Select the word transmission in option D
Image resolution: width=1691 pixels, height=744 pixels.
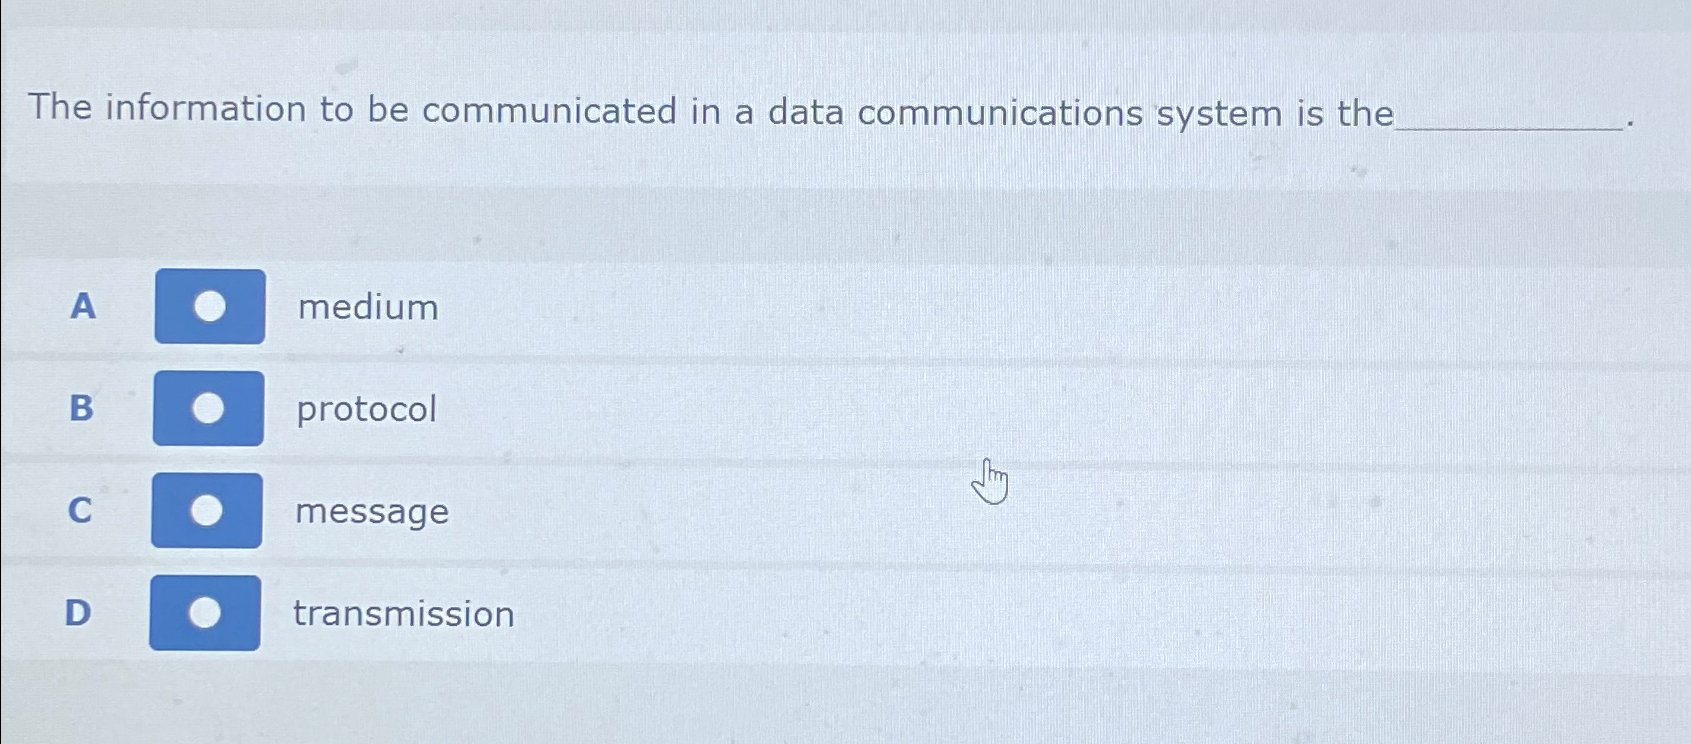coord(404,614)
